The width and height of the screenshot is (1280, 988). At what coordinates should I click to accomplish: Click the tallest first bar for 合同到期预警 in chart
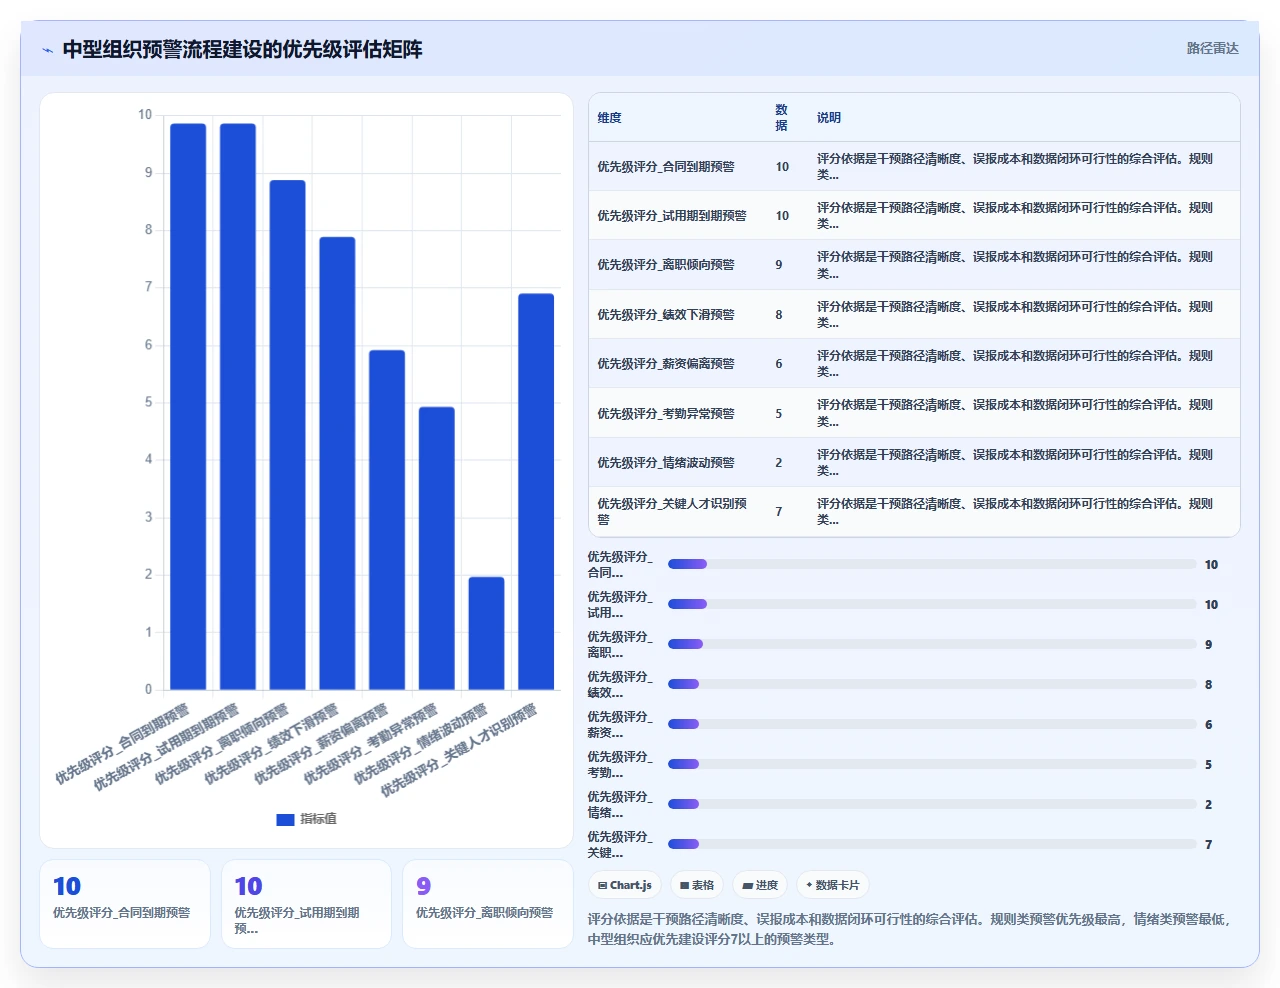(188, 407)
